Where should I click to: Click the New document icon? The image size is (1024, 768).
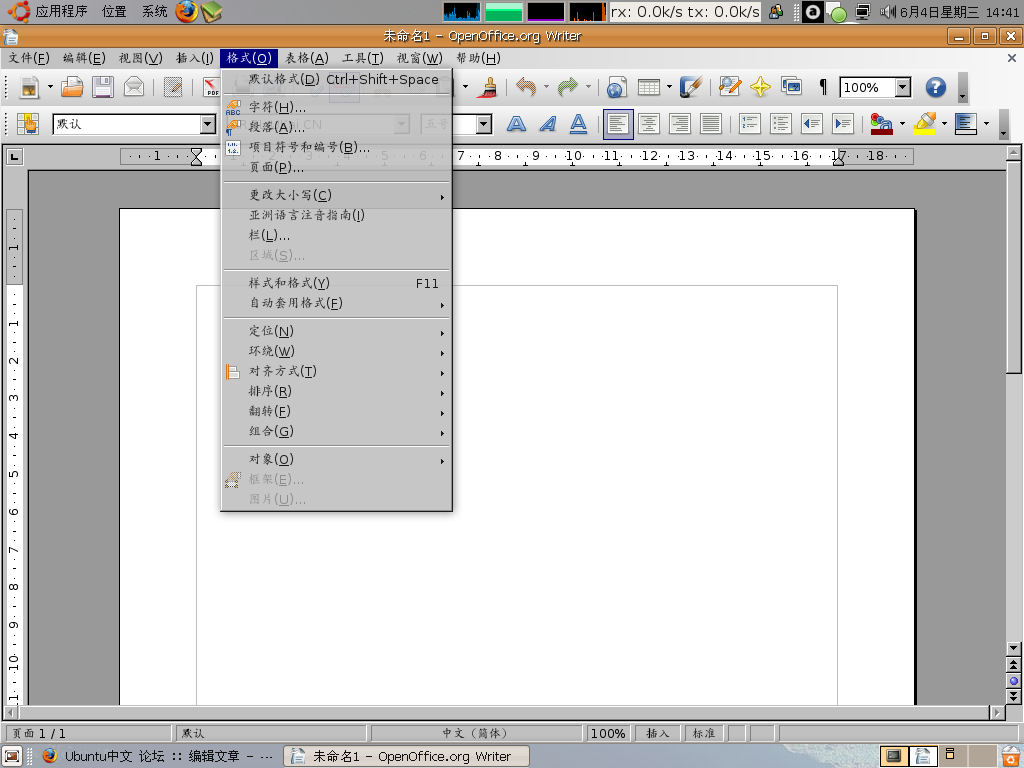[29, 87]
